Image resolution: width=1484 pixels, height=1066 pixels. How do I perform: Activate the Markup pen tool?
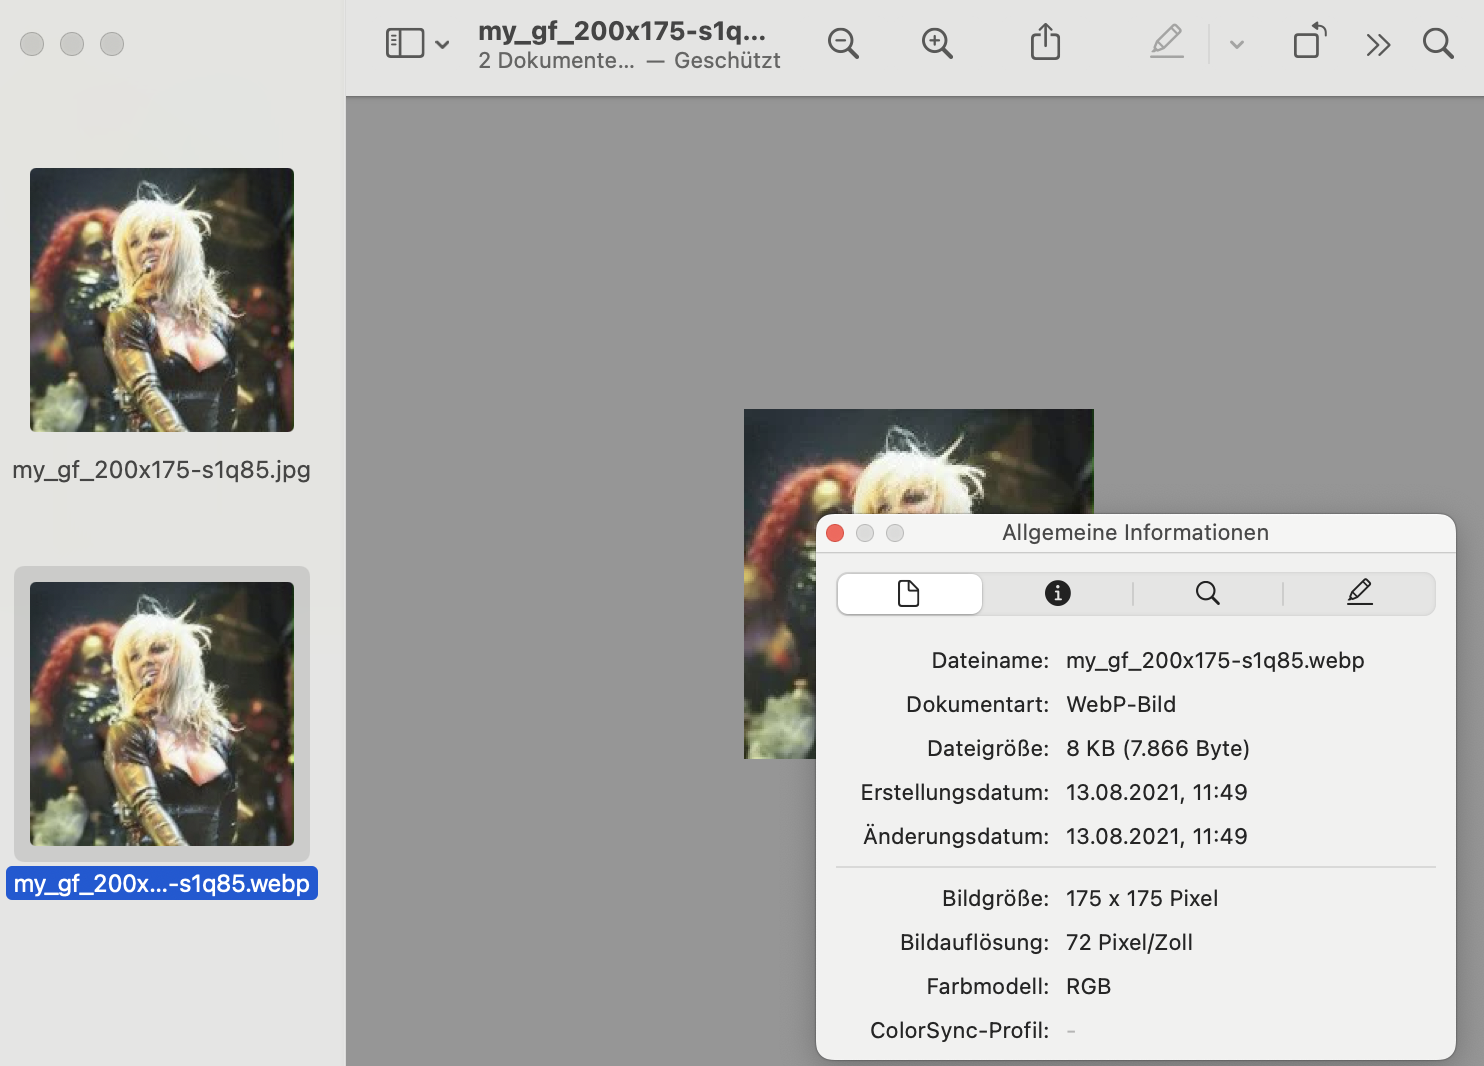pyautogui.click(x=1167, y=42)
